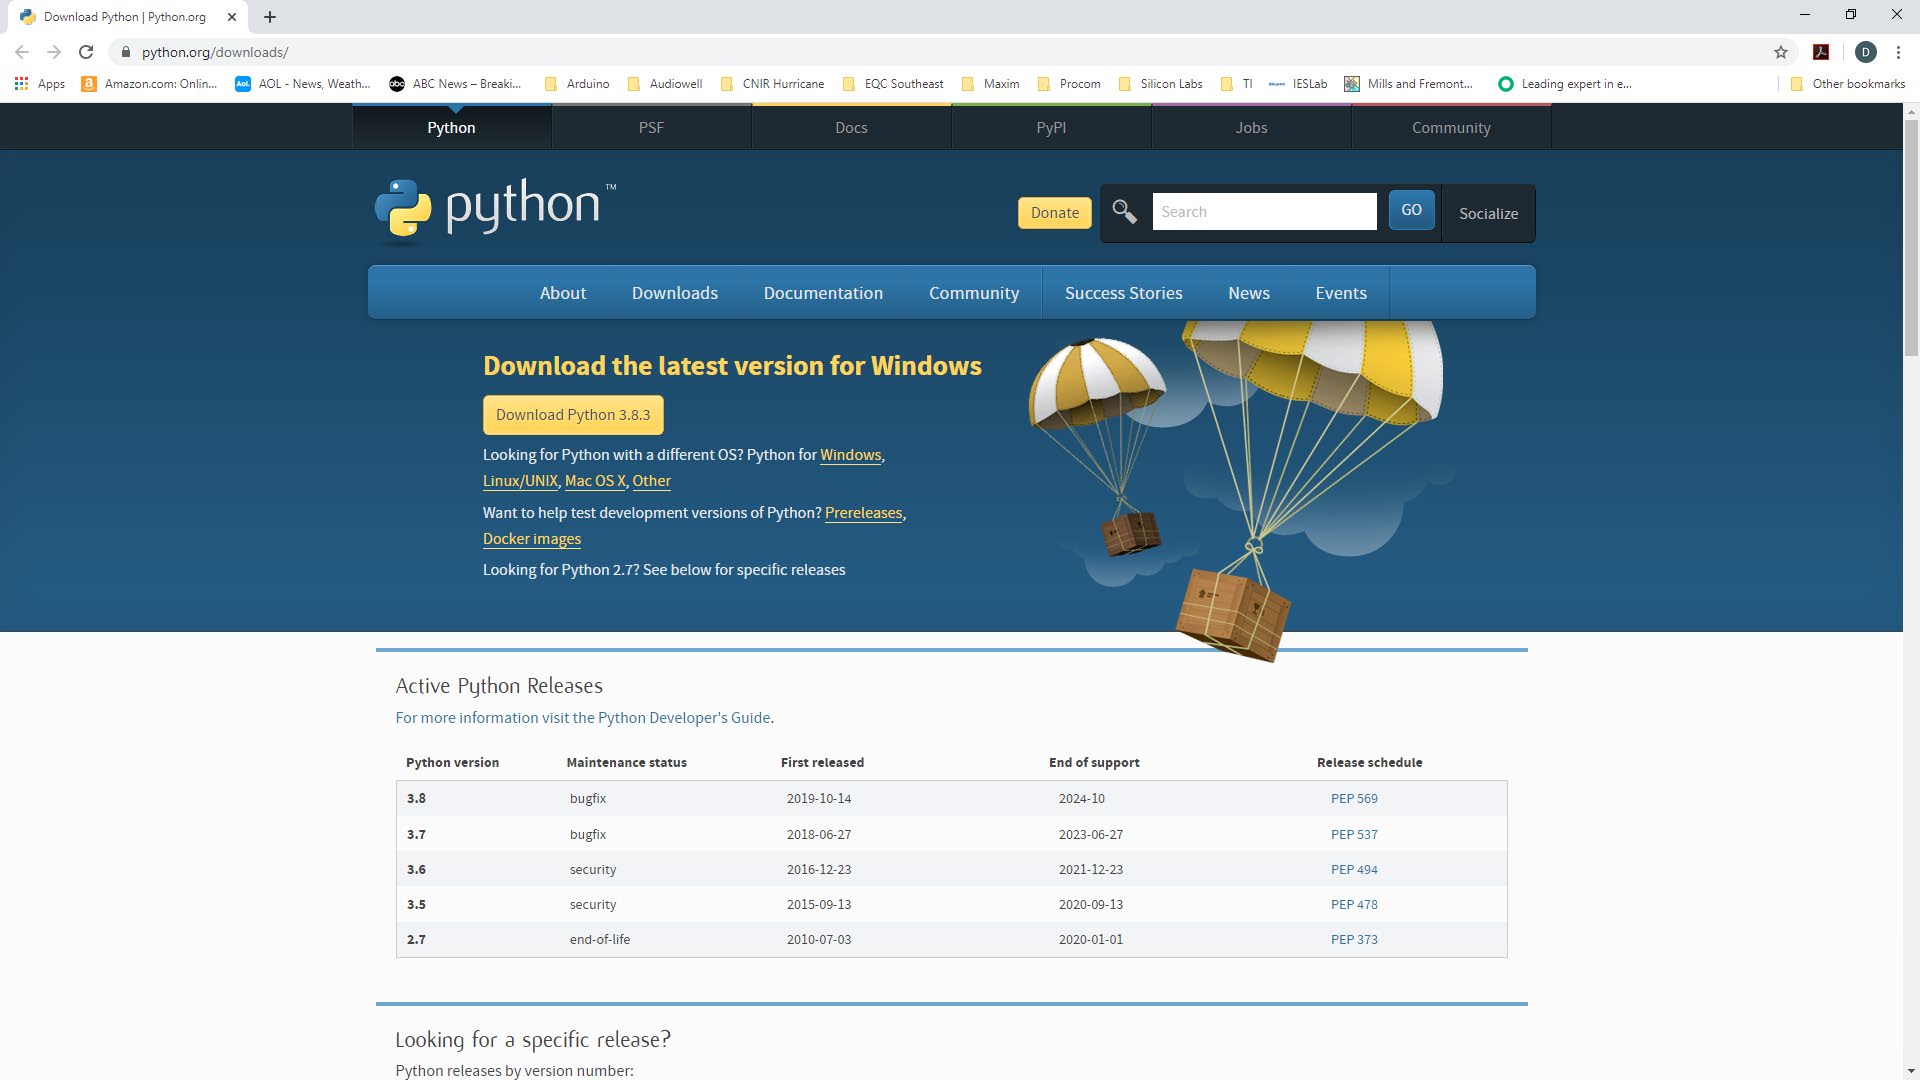1920x1080 pixels.
Task: Open the Chrome profile avatar icon
Action: click(1865, 52)
